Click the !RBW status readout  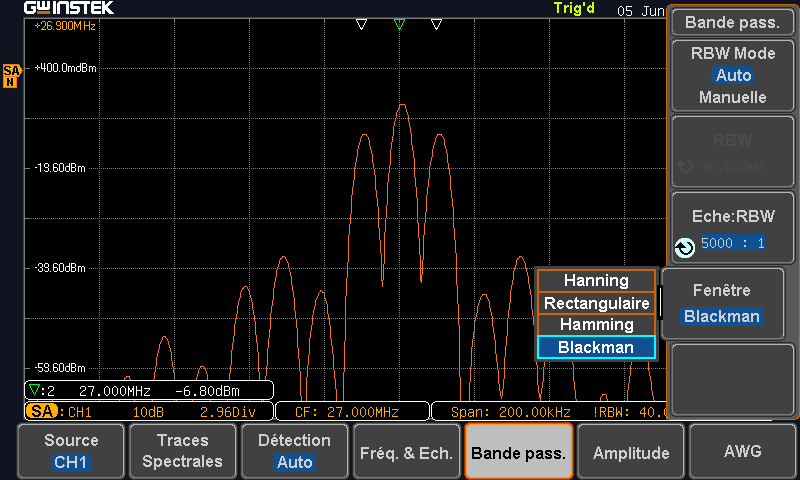click(x=630, y=412)
